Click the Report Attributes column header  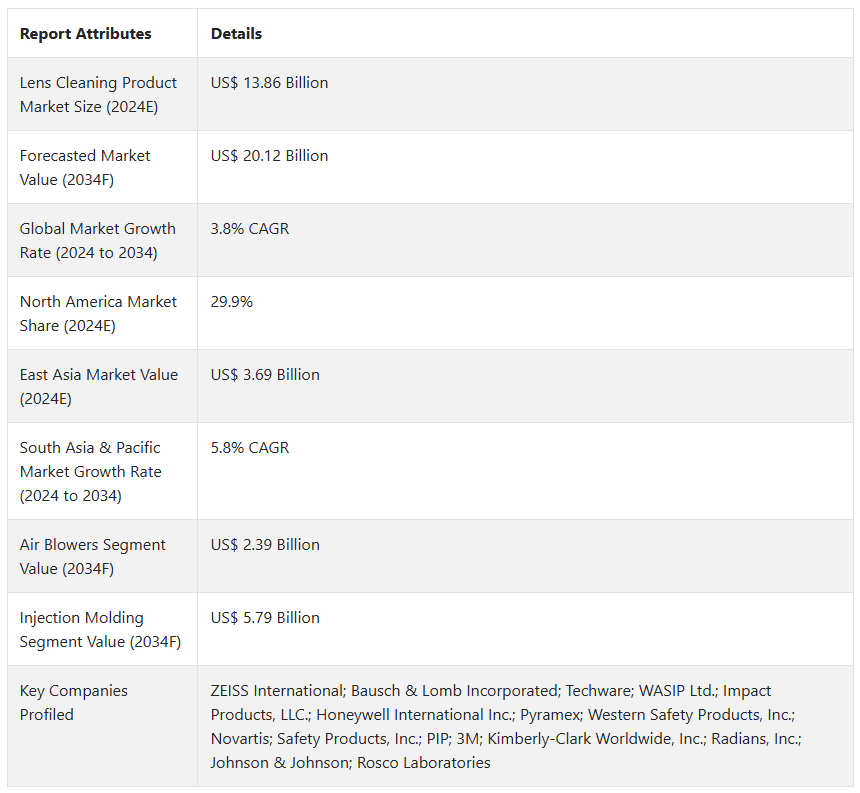(x=86, y=33)
